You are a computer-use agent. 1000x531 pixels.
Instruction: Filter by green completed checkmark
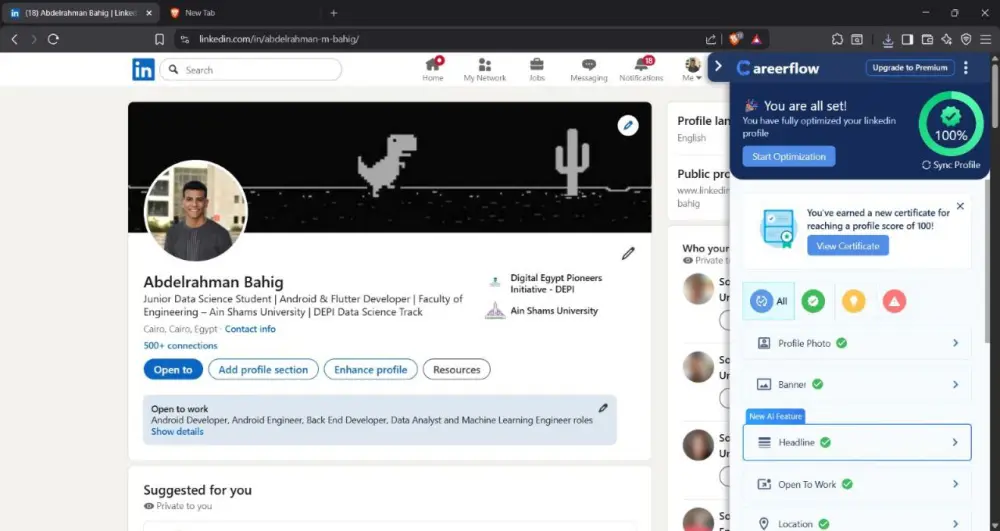[812, 301]
